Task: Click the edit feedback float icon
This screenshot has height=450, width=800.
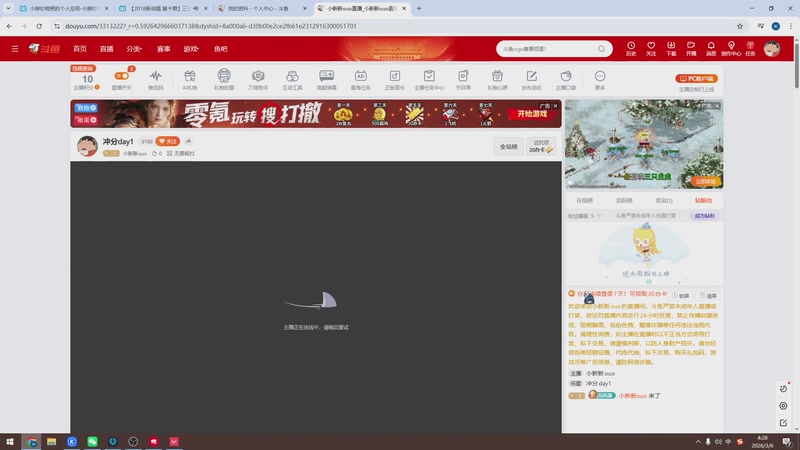Action: coord(783,423)
